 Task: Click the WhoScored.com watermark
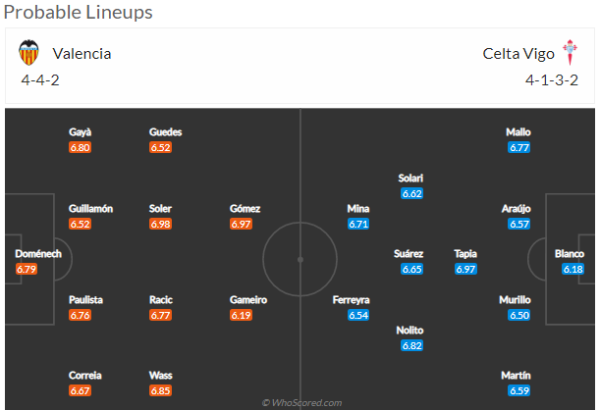302,403
